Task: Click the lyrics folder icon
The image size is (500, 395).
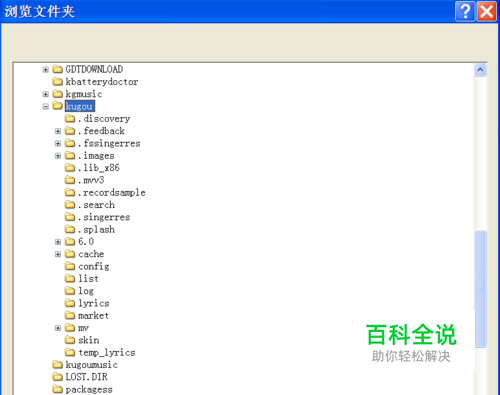Action: (x=70, y=303)
